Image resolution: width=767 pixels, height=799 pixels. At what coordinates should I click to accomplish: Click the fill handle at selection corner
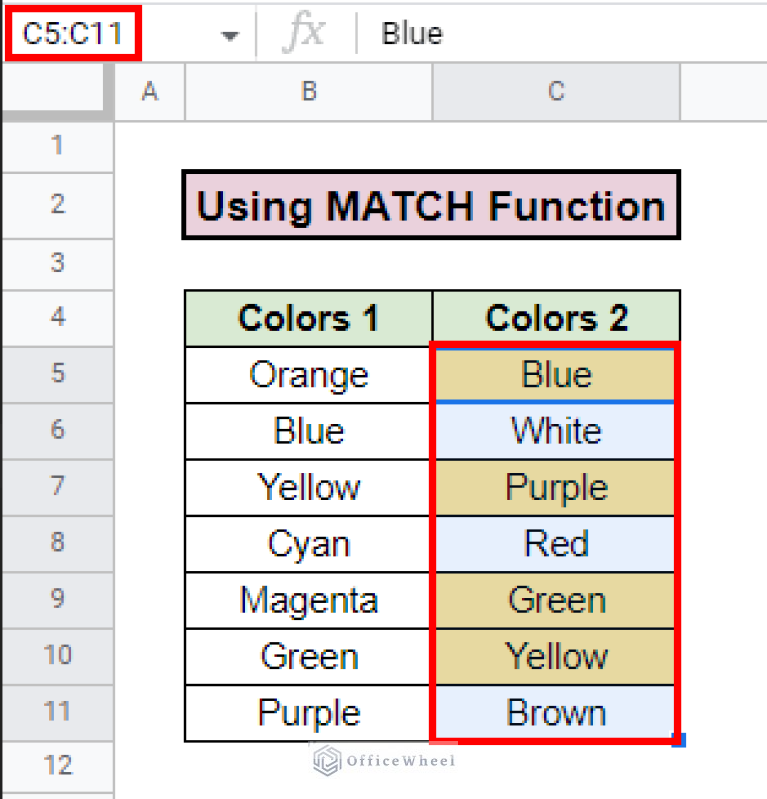click(x=680, y=741)
